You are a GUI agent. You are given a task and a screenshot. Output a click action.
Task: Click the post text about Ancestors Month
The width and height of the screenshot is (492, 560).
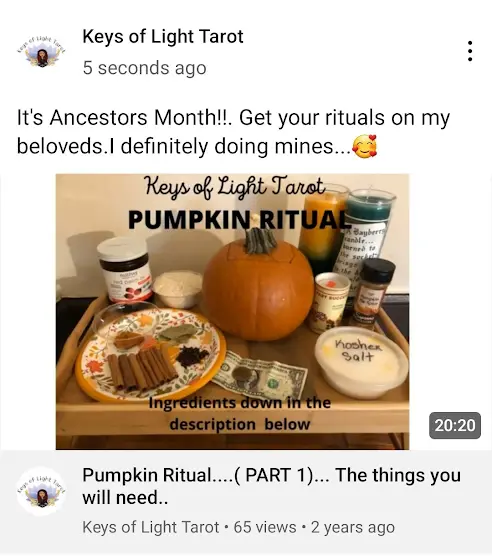pos(233,131)
